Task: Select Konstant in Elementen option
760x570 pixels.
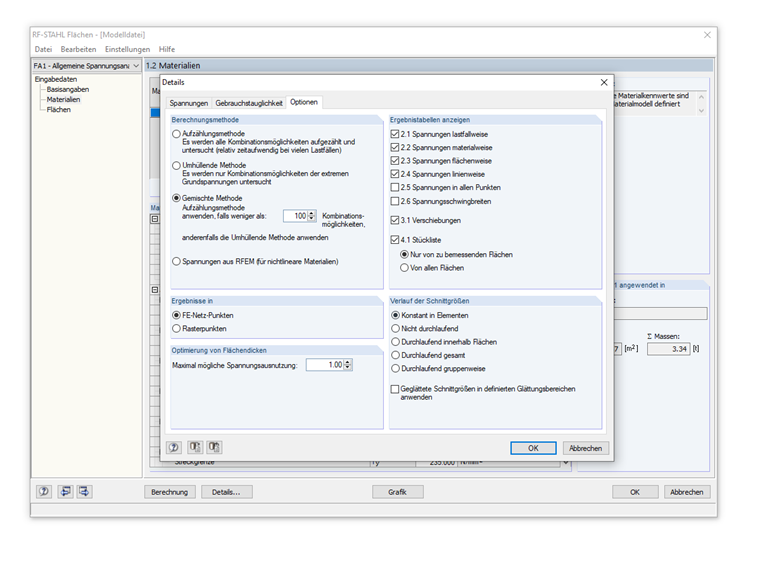Action: (x=396, y=315)
